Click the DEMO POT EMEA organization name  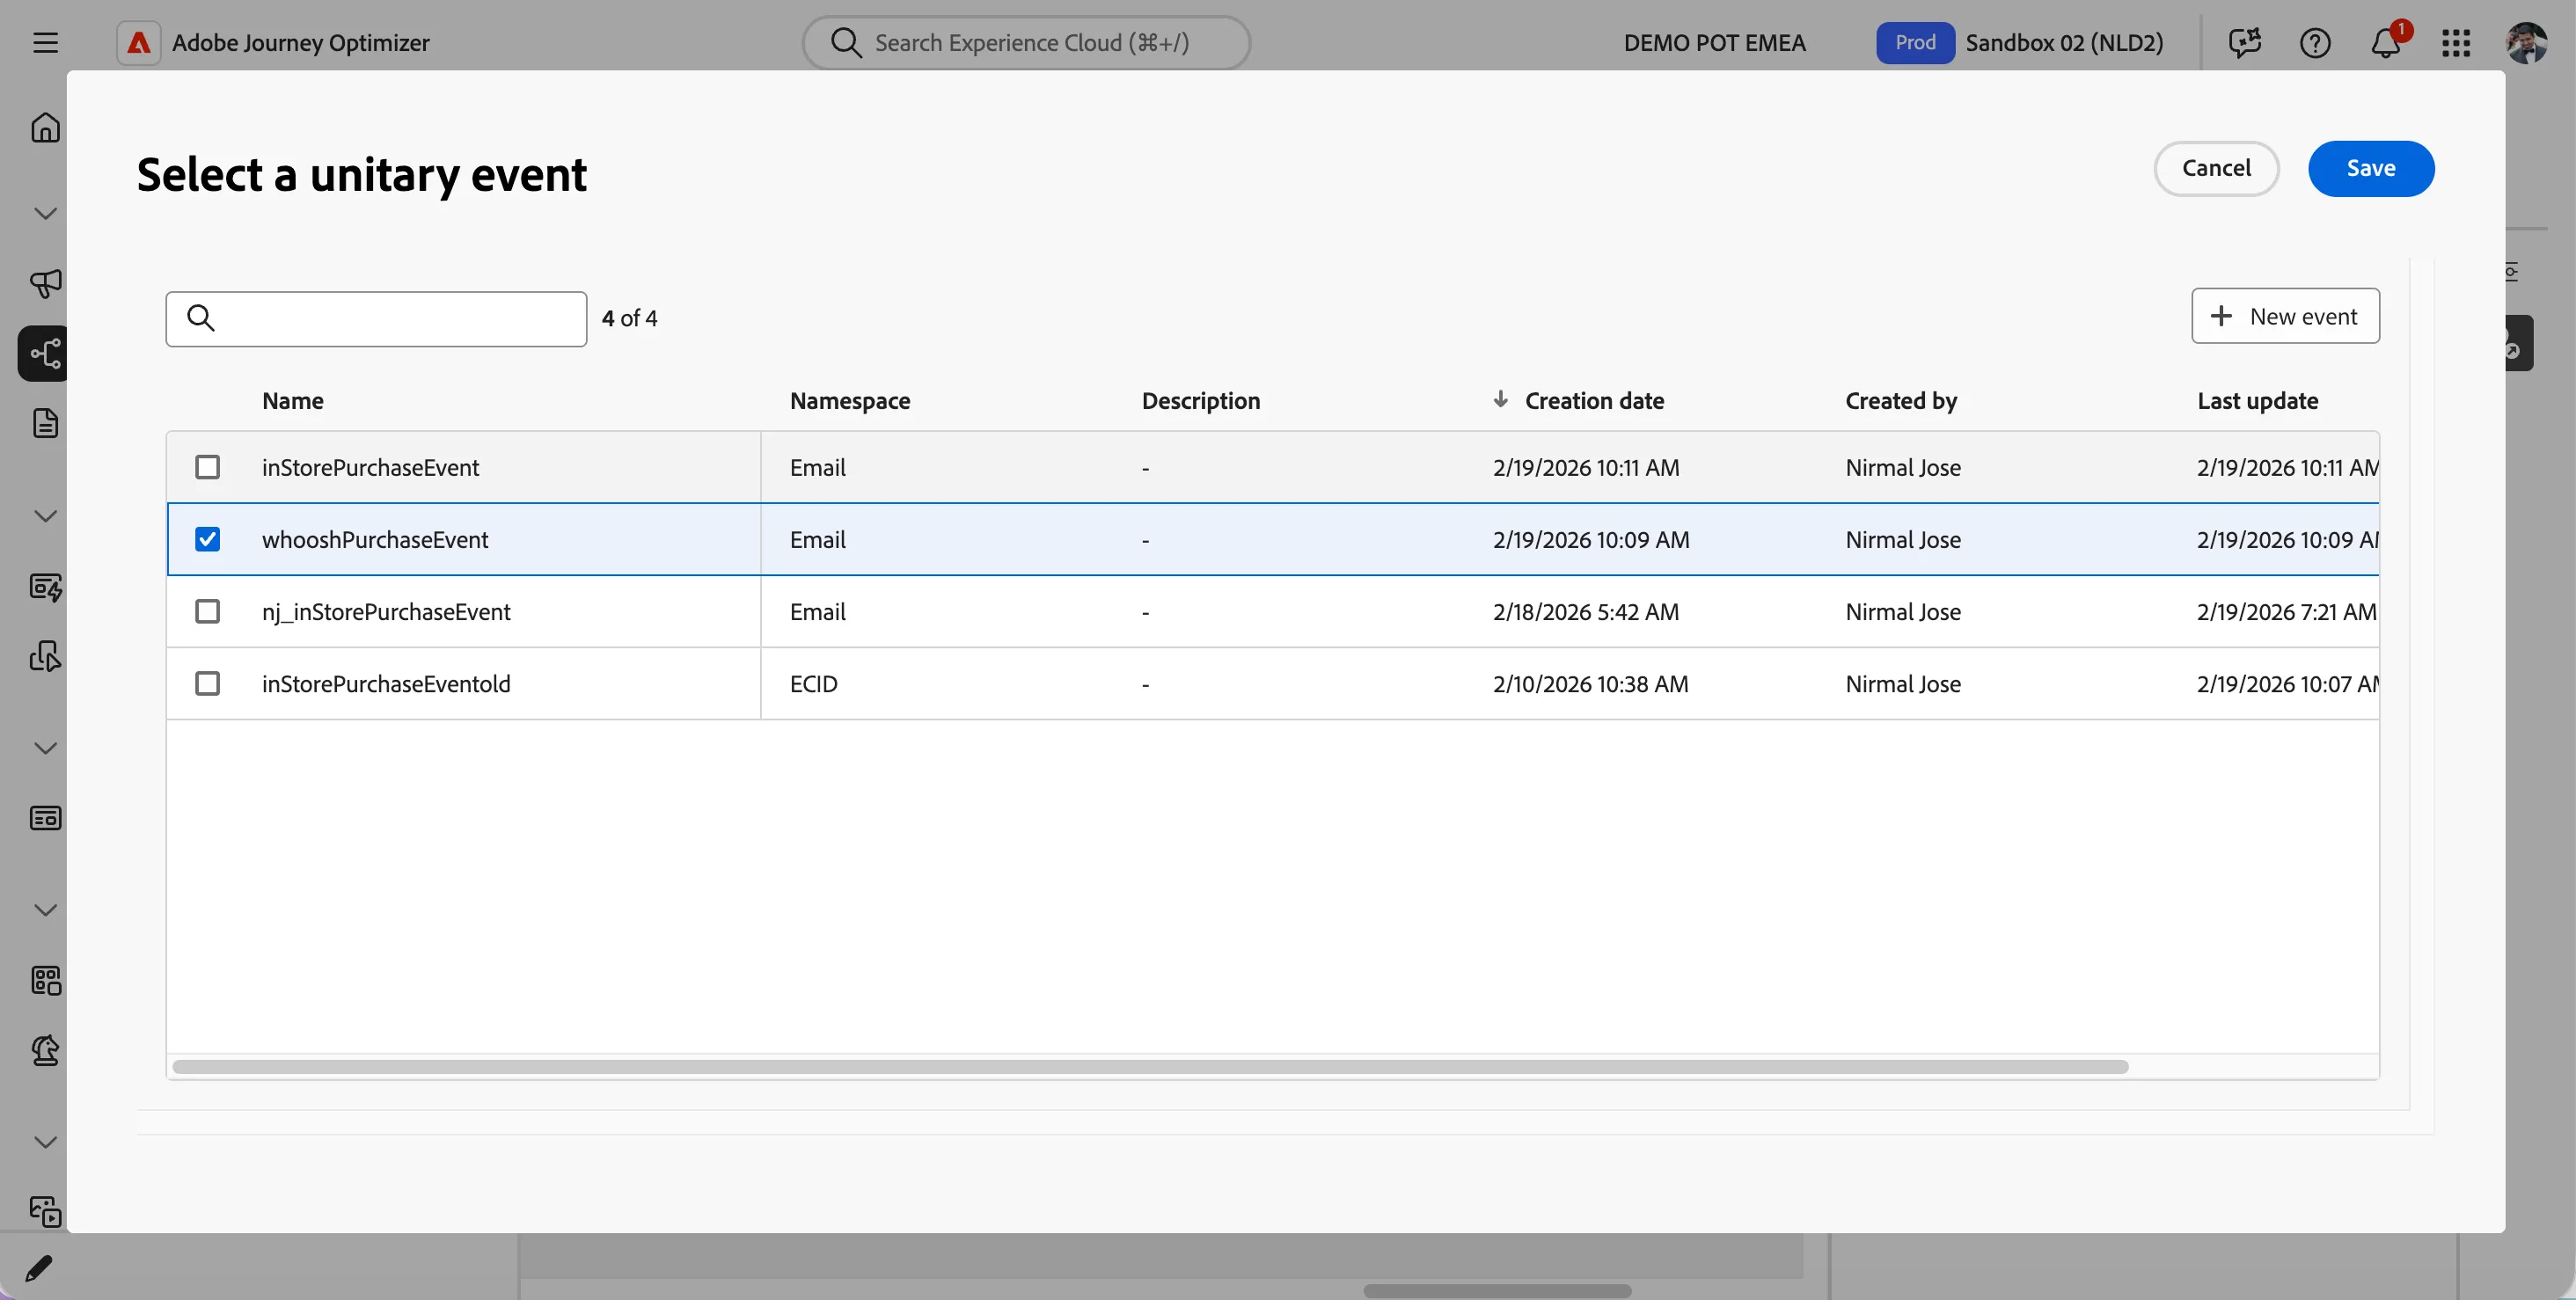coord(1714,43)
